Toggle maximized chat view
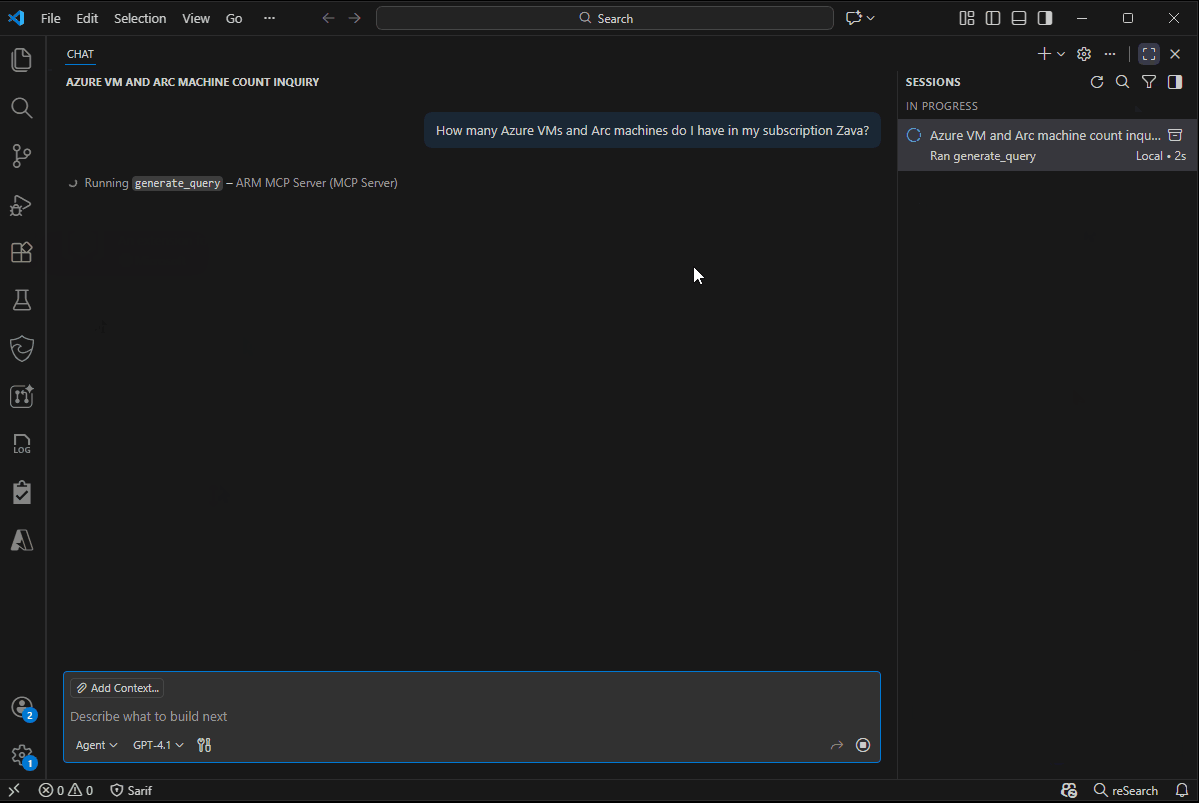Viewport: 1199px width, 803px height. click(1149, 54)
